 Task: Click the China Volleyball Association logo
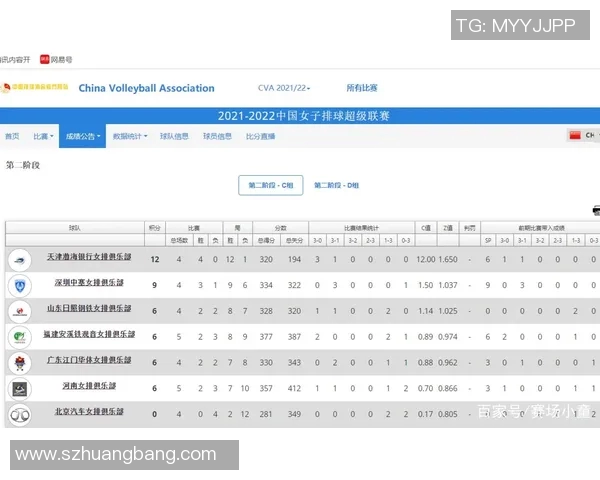tap(36, 88)
